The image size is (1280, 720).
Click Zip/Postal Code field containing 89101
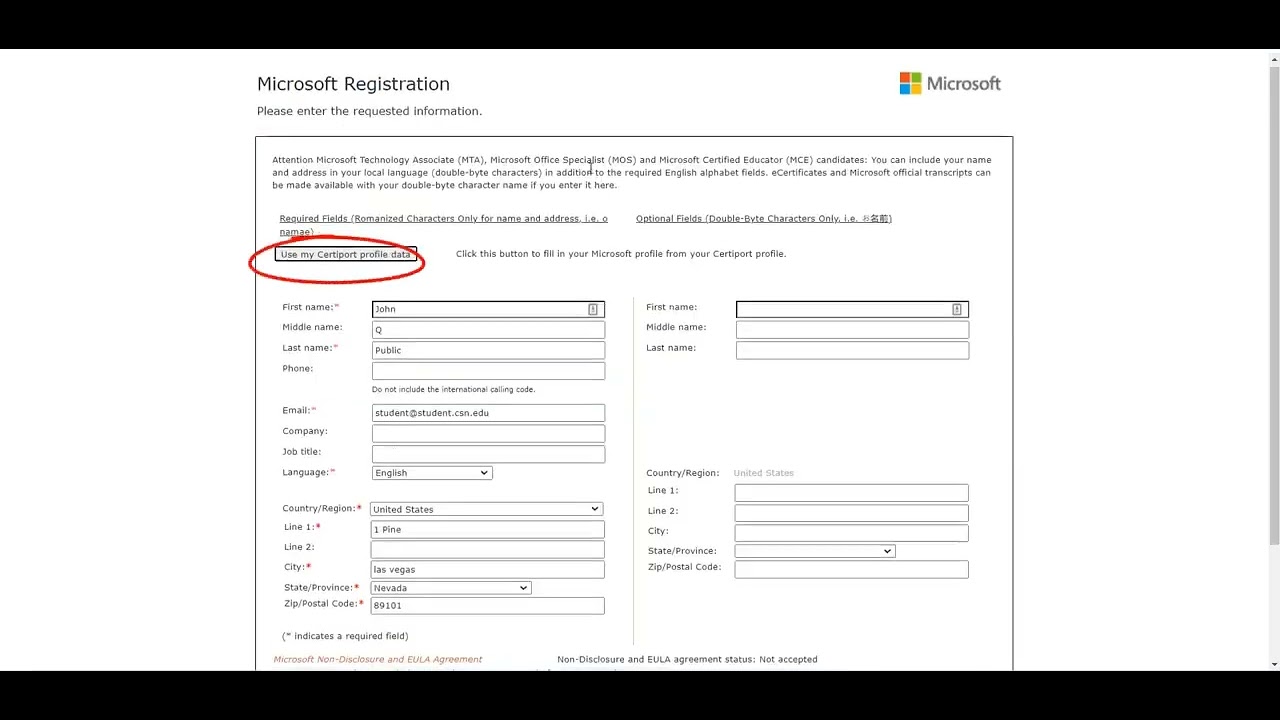coord(488,605)
